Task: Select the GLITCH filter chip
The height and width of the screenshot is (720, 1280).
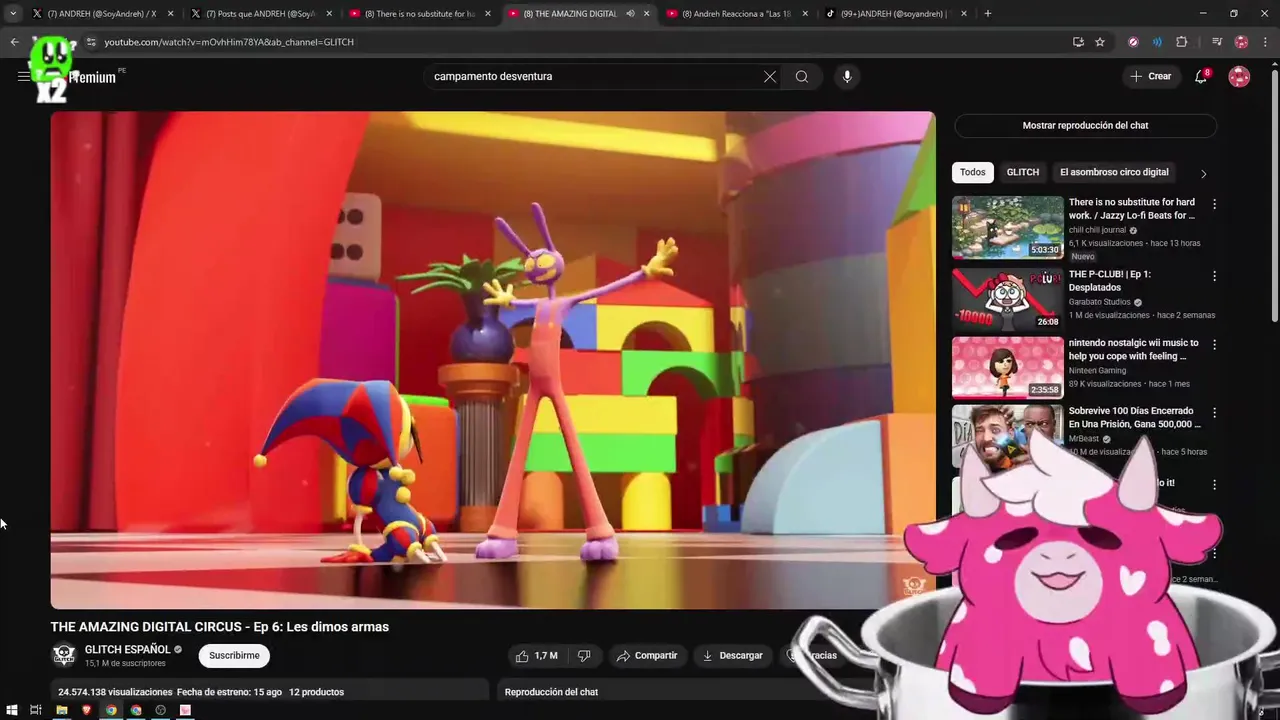Action: [x=1022, y=172]
